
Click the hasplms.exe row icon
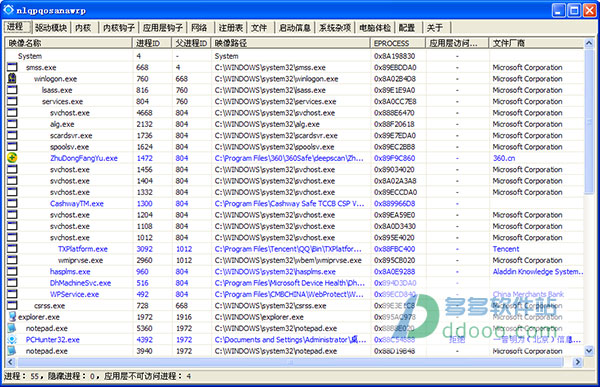pyautogui.click(x=12, y=271)
